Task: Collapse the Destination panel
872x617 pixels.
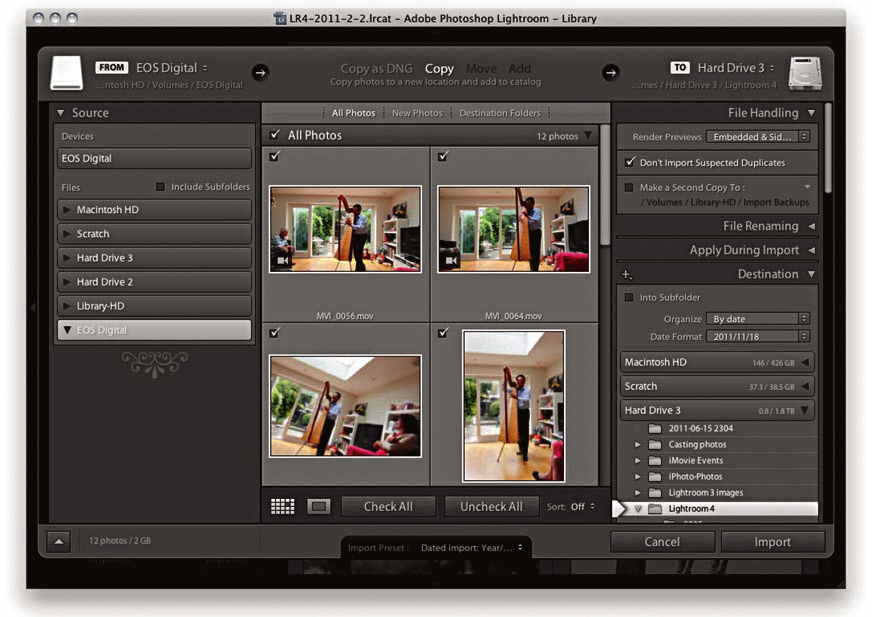Action: click(x=812, y=274)
